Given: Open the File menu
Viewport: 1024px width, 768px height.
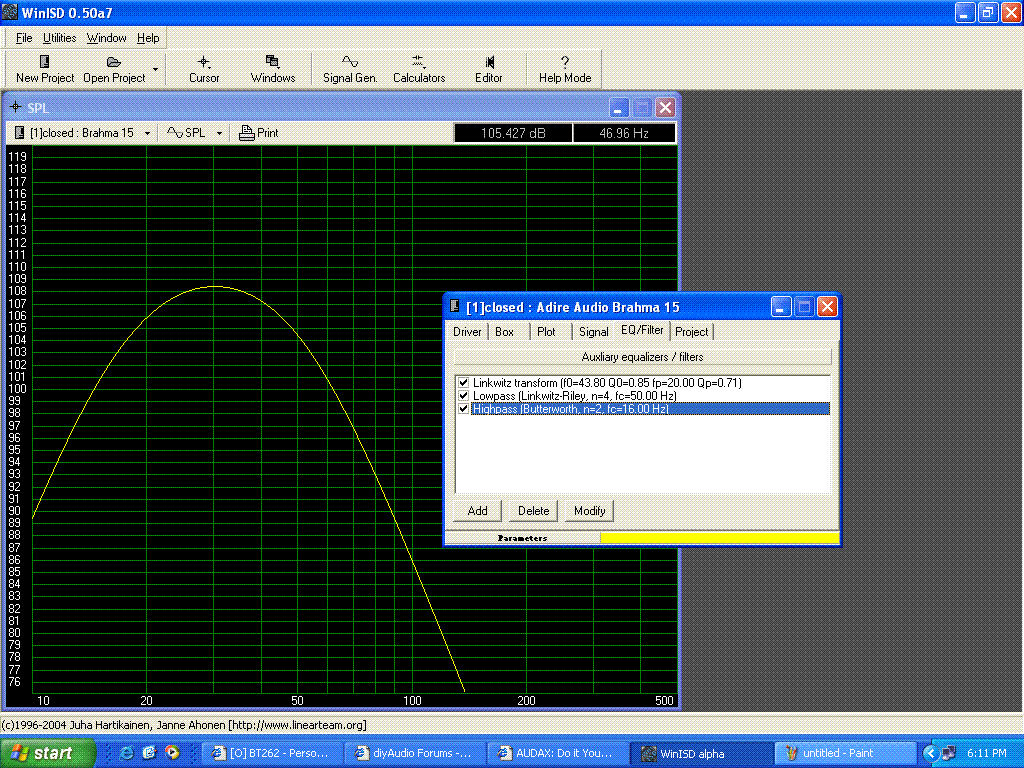Looking at the screenshot, I should pos(24,38).
